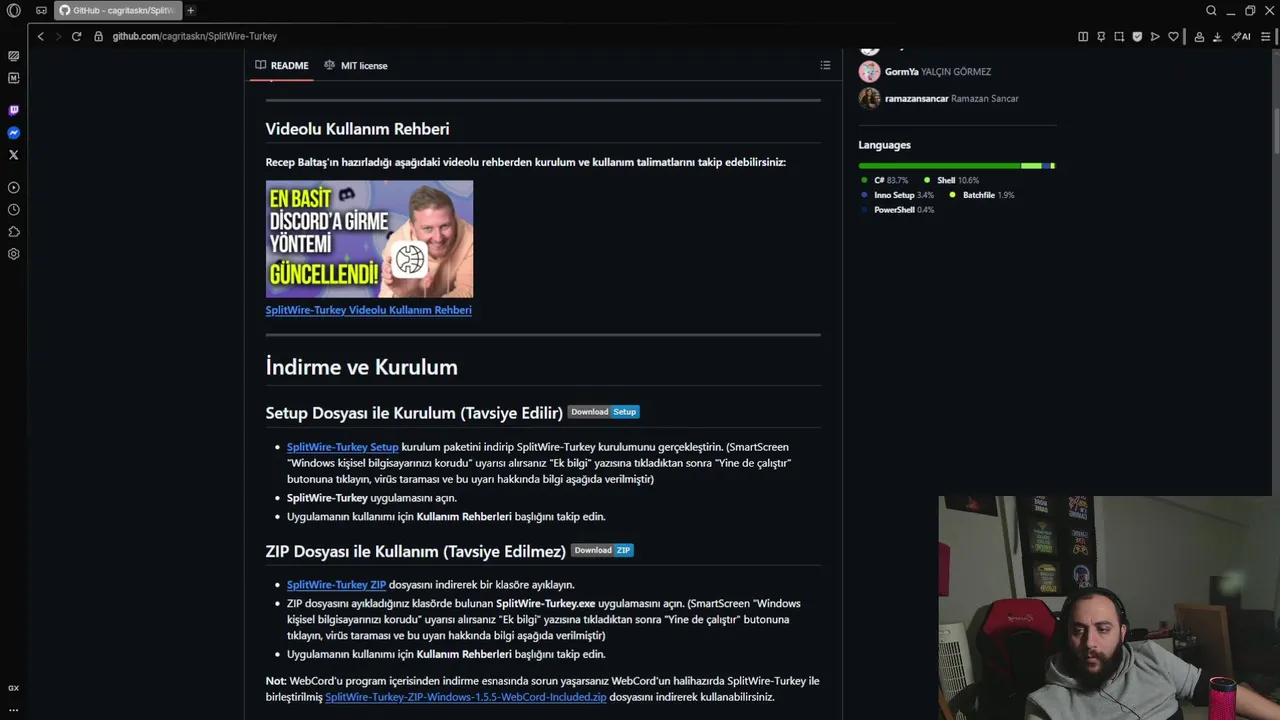Image resolution: width=1280 pixels, height=720 pixels.
Task: Click the padlock site info icon
Action: 98,36
